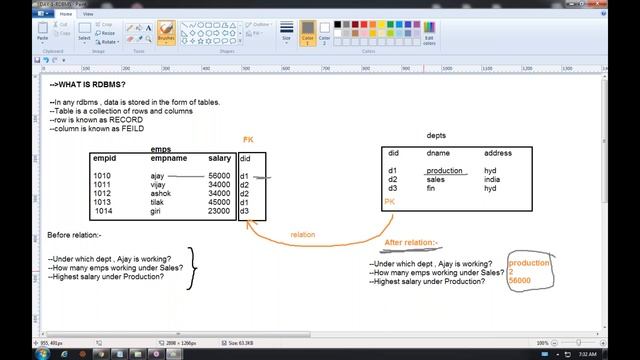Screen dimensions: 640x360
Task: Click the '56000' salary value in emps
Action: click(x=219, y=176)
